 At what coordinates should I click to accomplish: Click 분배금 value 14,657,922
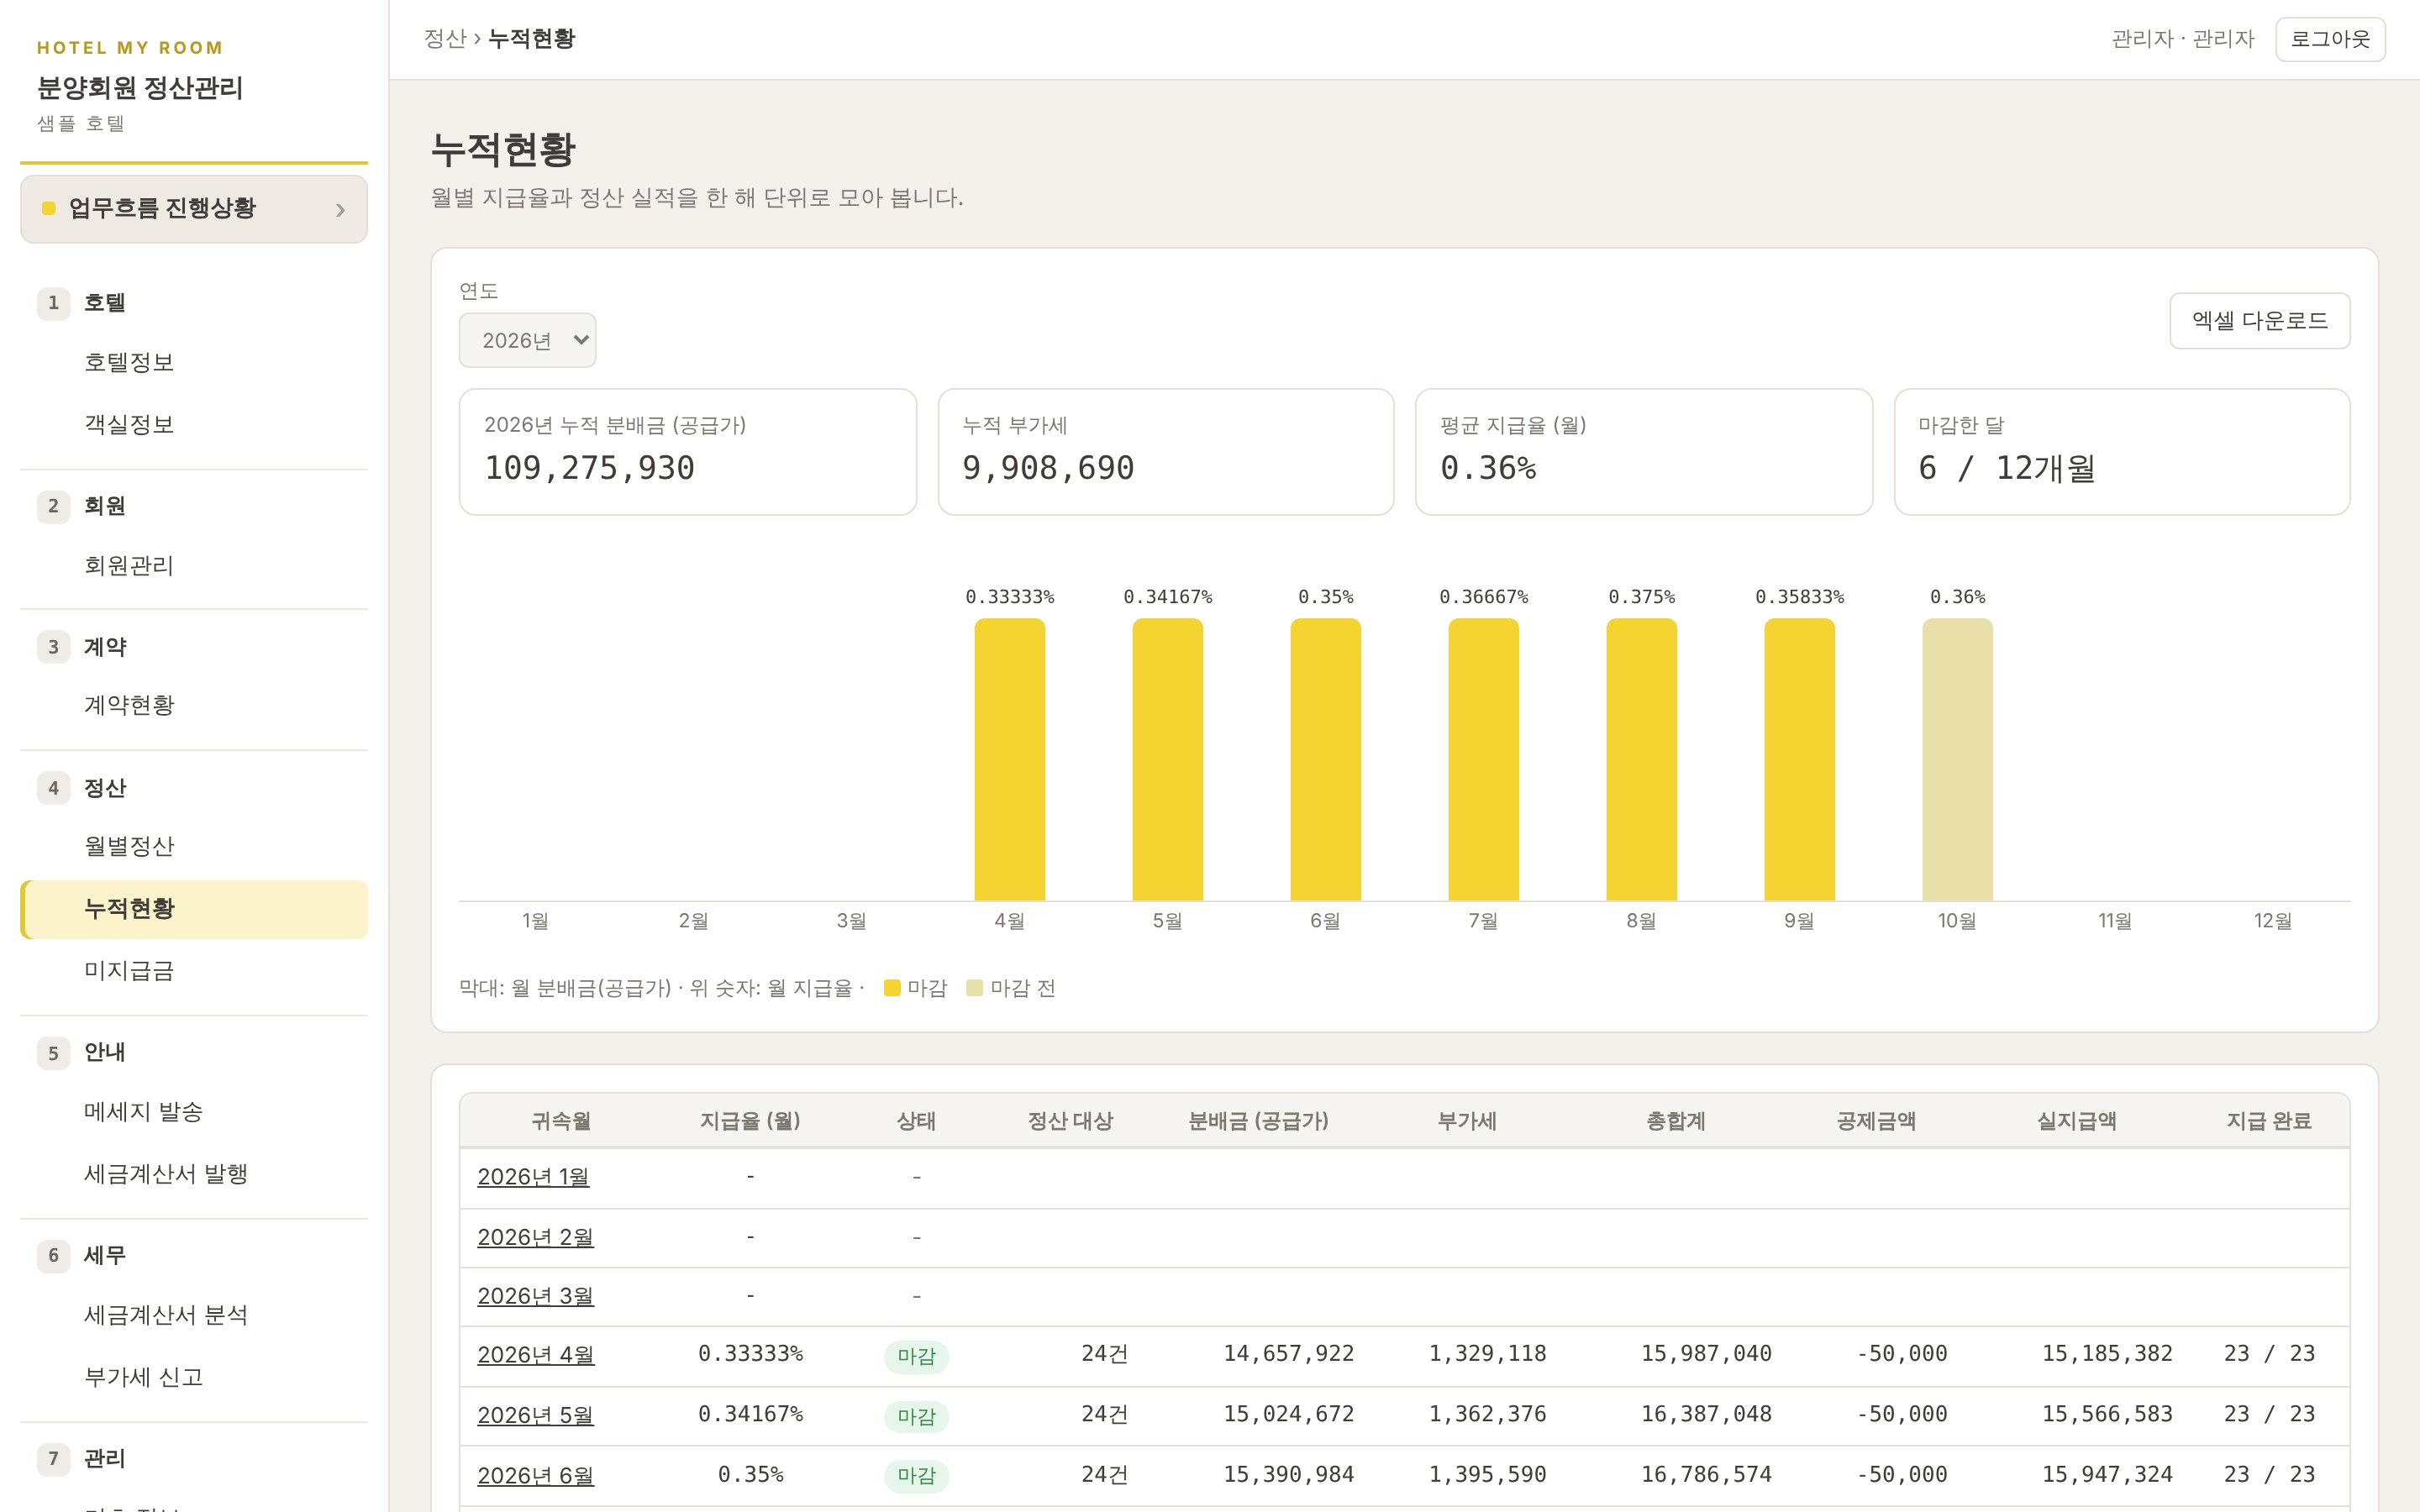pyautogui.click(x=1288, y=1354)
